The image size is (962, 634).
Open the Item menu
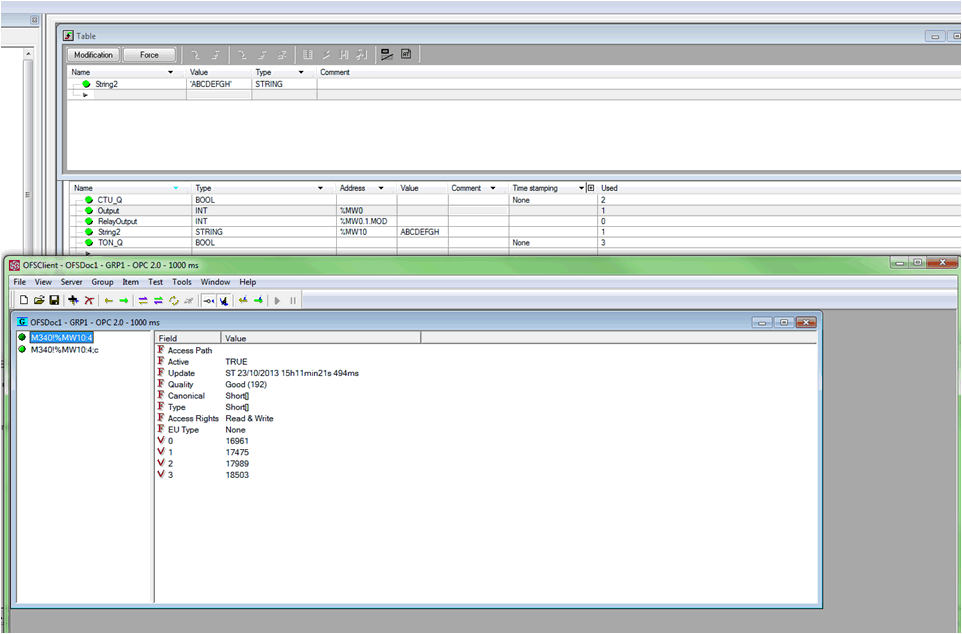[131, 282]
